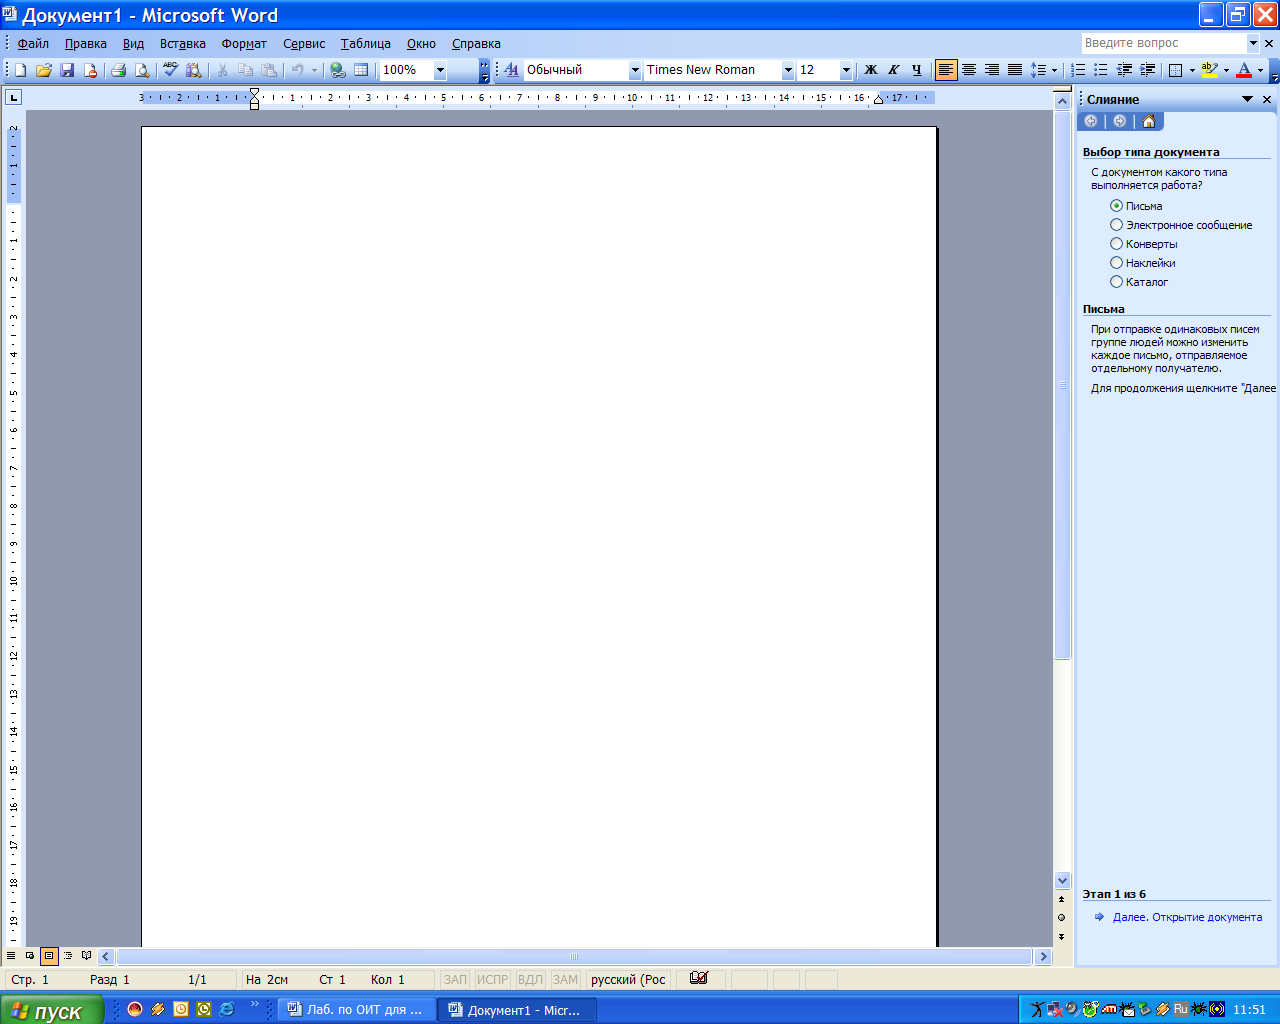Apply bold with the Ж button
This screenshot has width=1280, height=1024.
point(870,70)
